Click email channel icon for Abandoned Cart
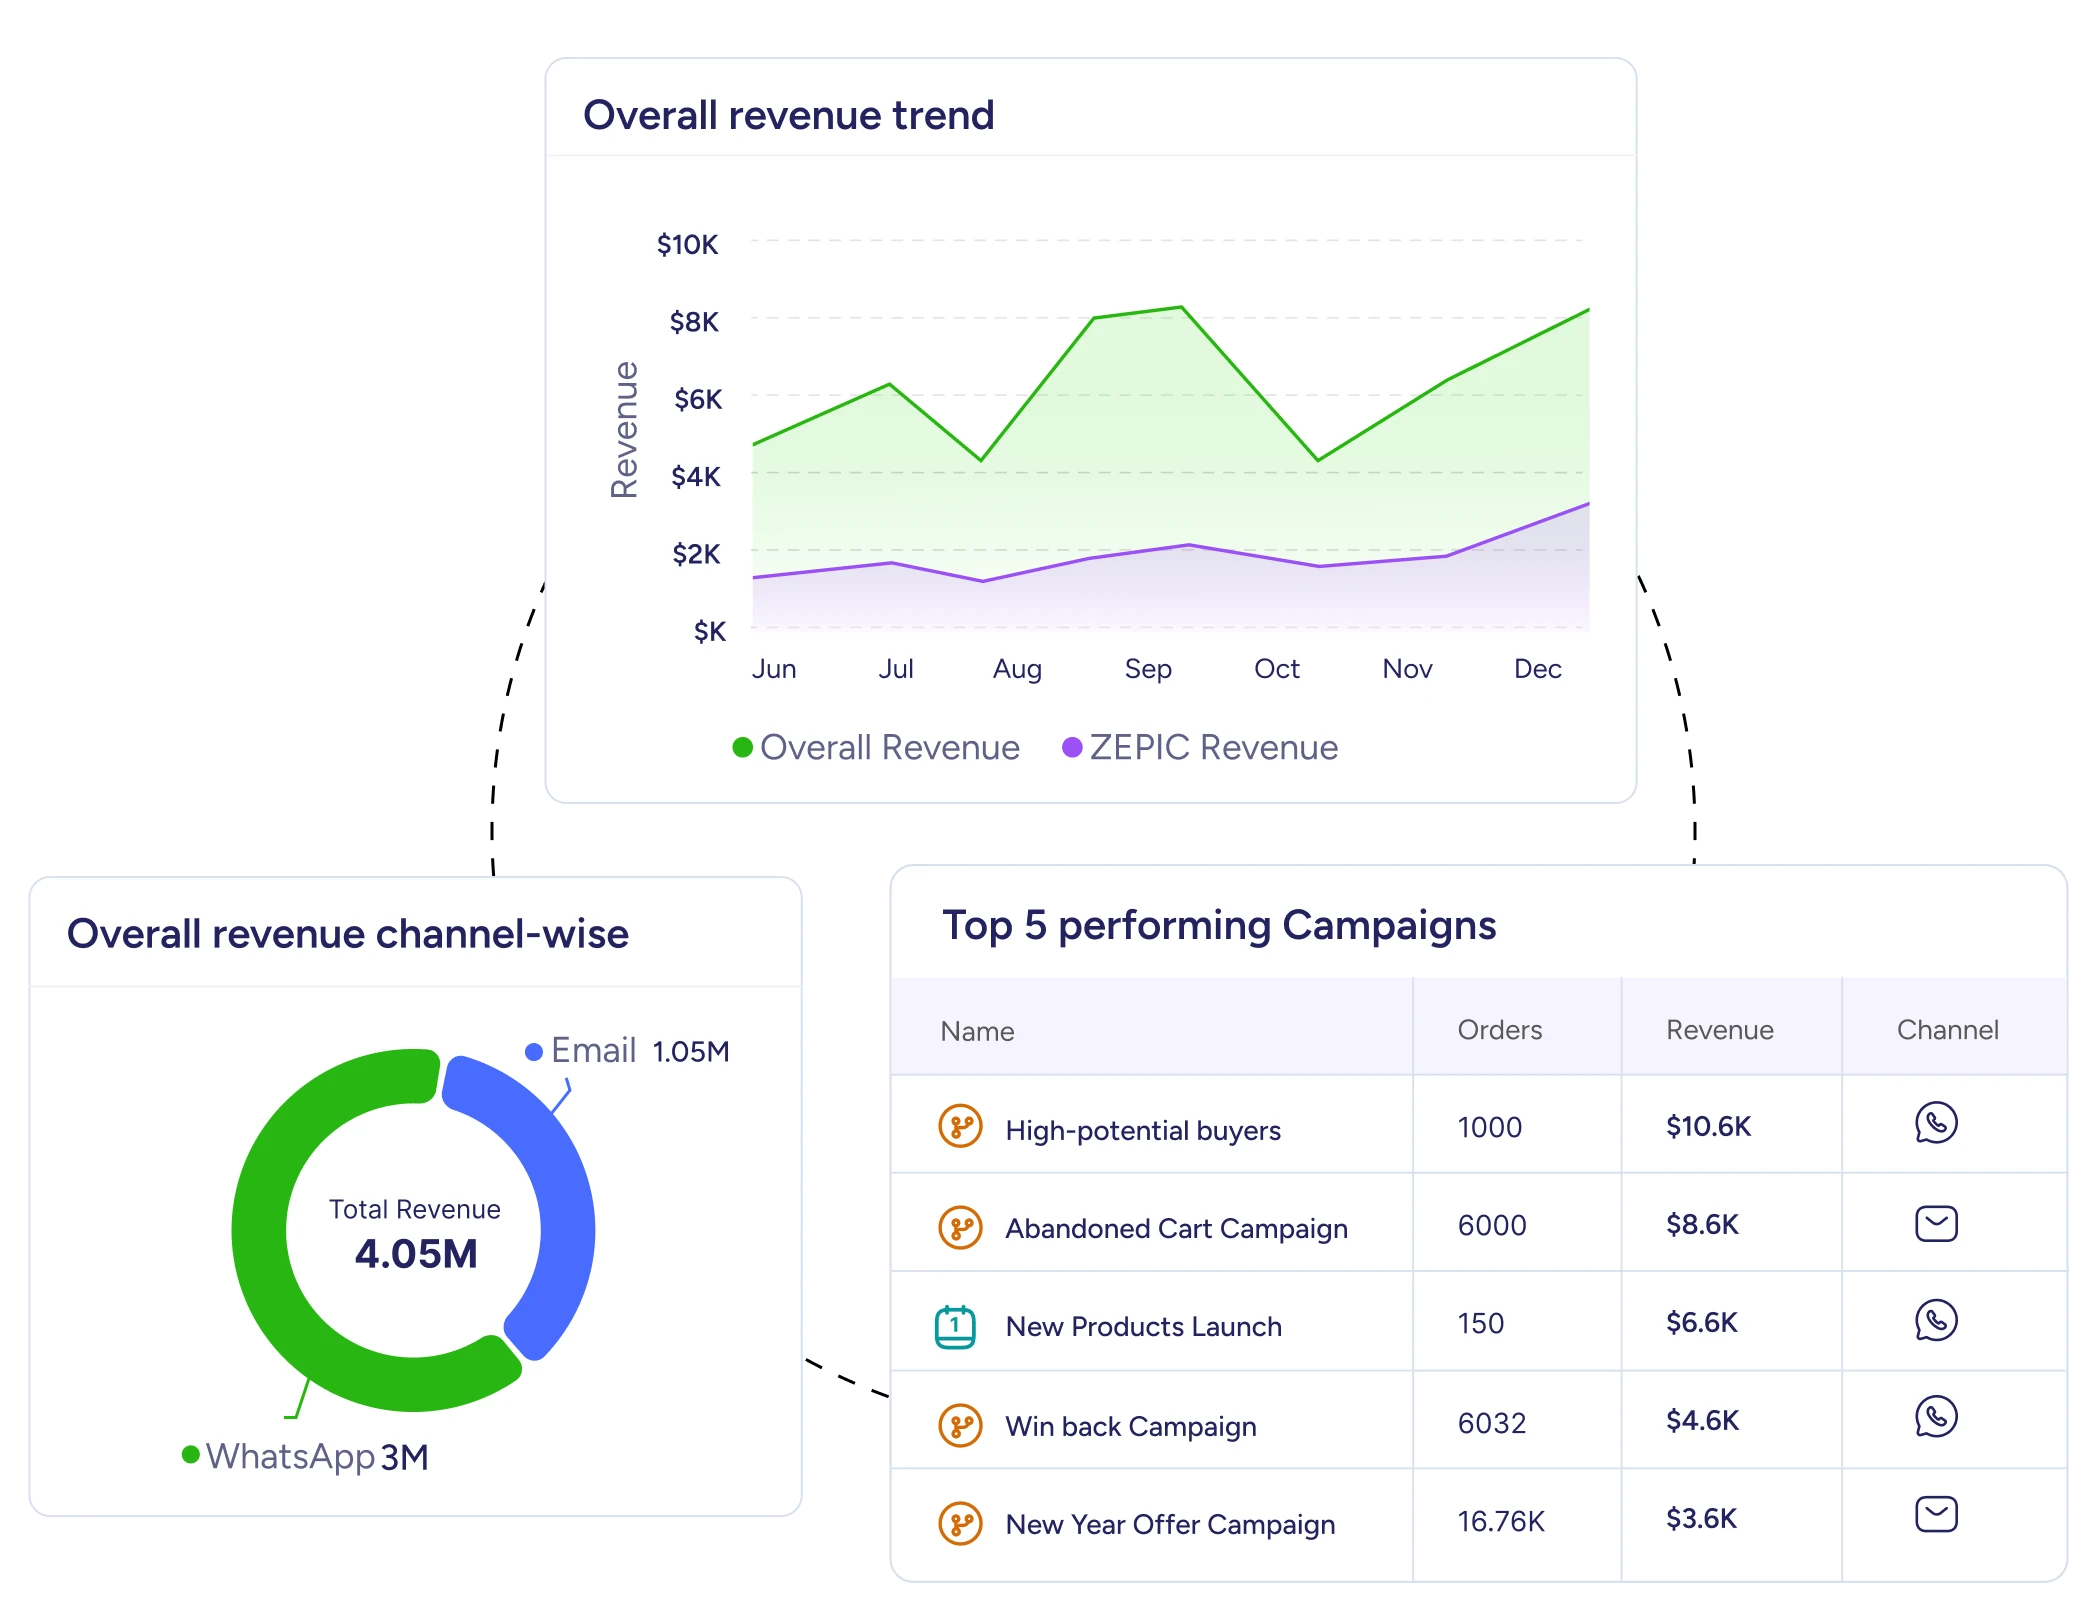 [1936, 1223]
